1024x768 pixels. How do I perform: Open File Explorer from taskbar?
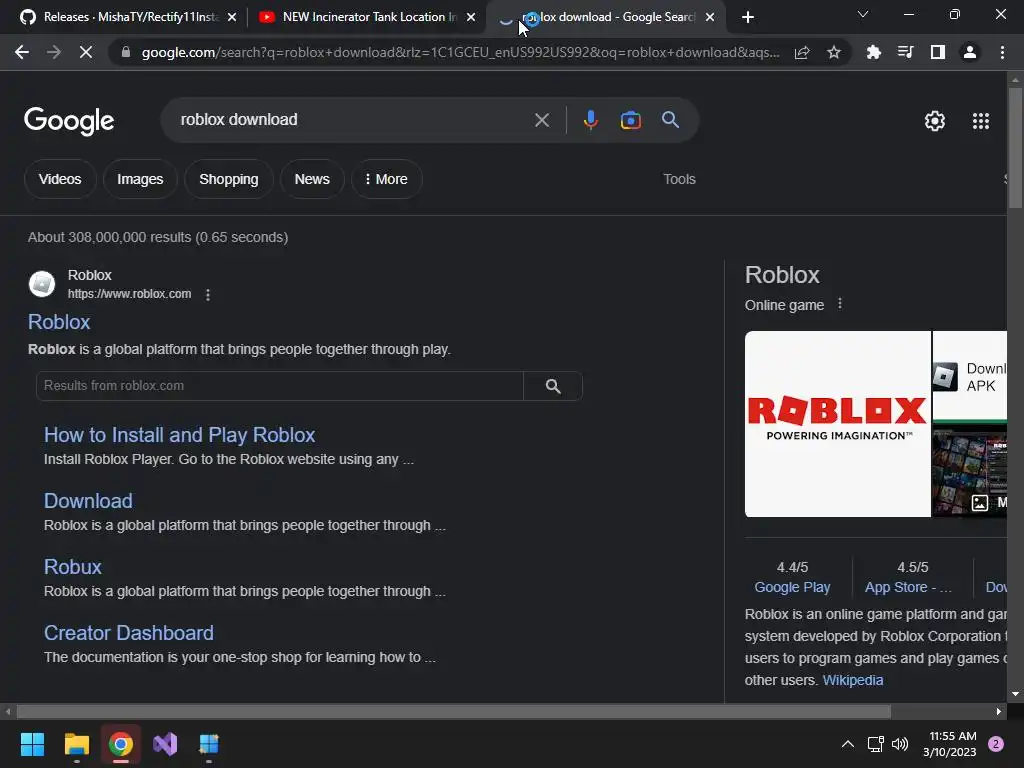(x=76, y=744)
